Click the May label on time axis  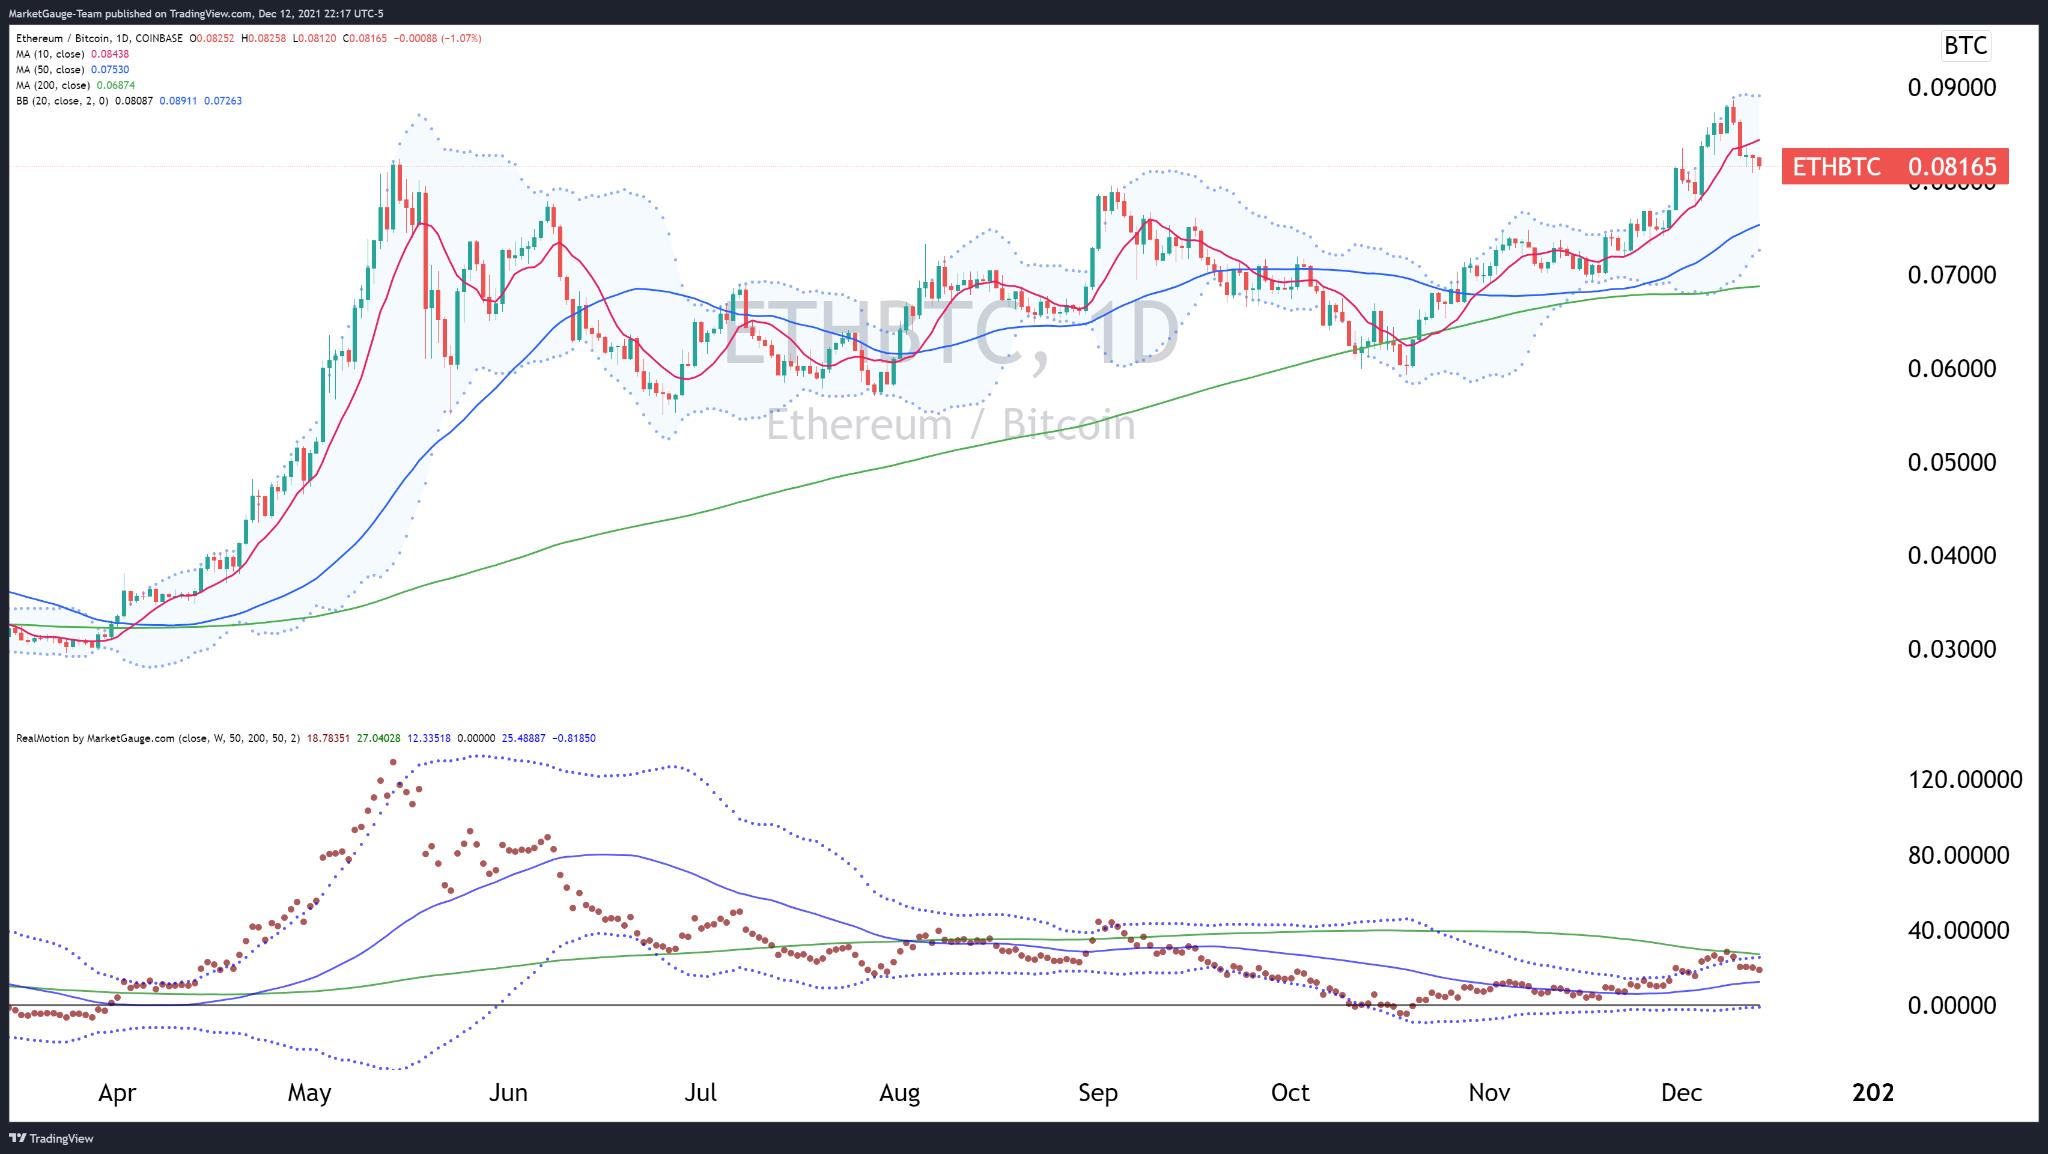pyautogui.click(x=309, y=1094)
